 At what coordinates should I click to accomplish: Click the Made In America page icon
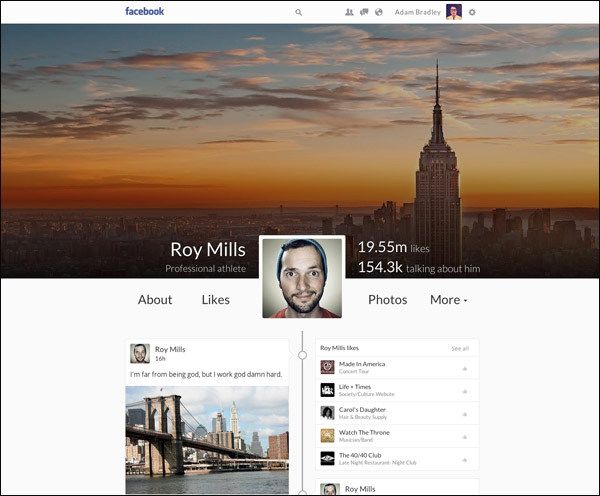(327, 367)
